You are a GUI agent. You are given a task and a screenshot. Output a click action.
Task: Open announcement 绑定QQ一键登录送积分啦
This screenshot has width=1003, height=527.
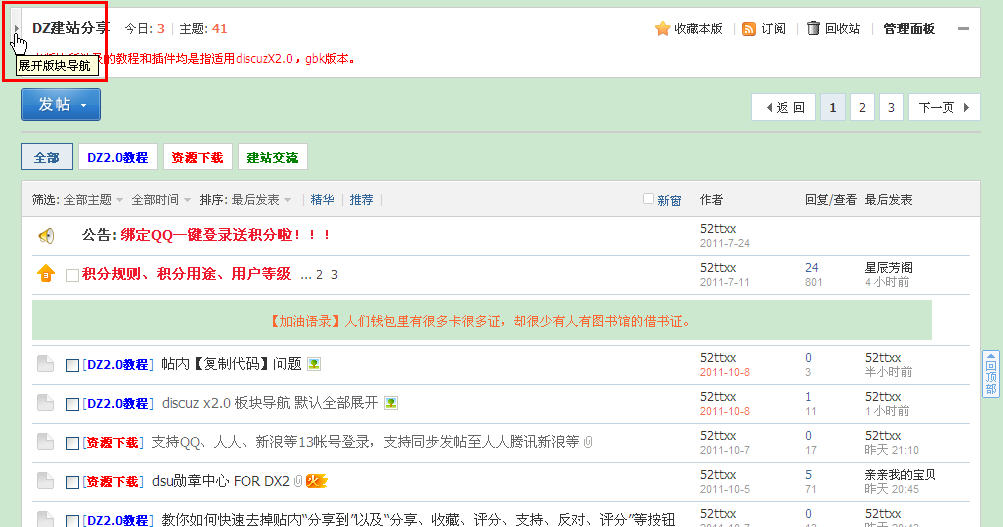point(226,235)
